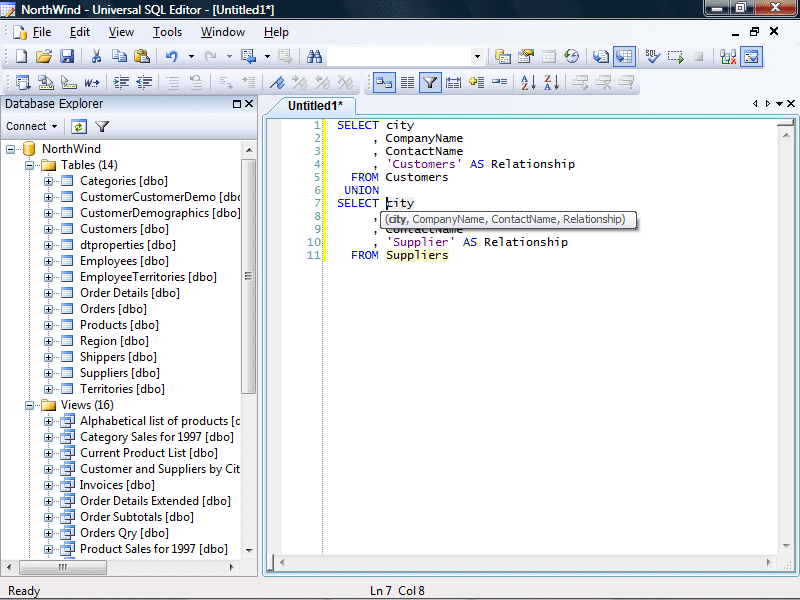Click into the toolbar search text field

point(399,57)
